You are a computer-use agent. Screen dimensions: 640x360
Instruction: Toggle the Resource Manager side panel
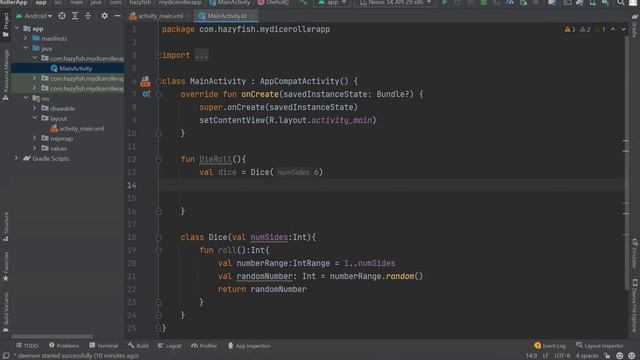pyautogui.click(x=6, y=74)
